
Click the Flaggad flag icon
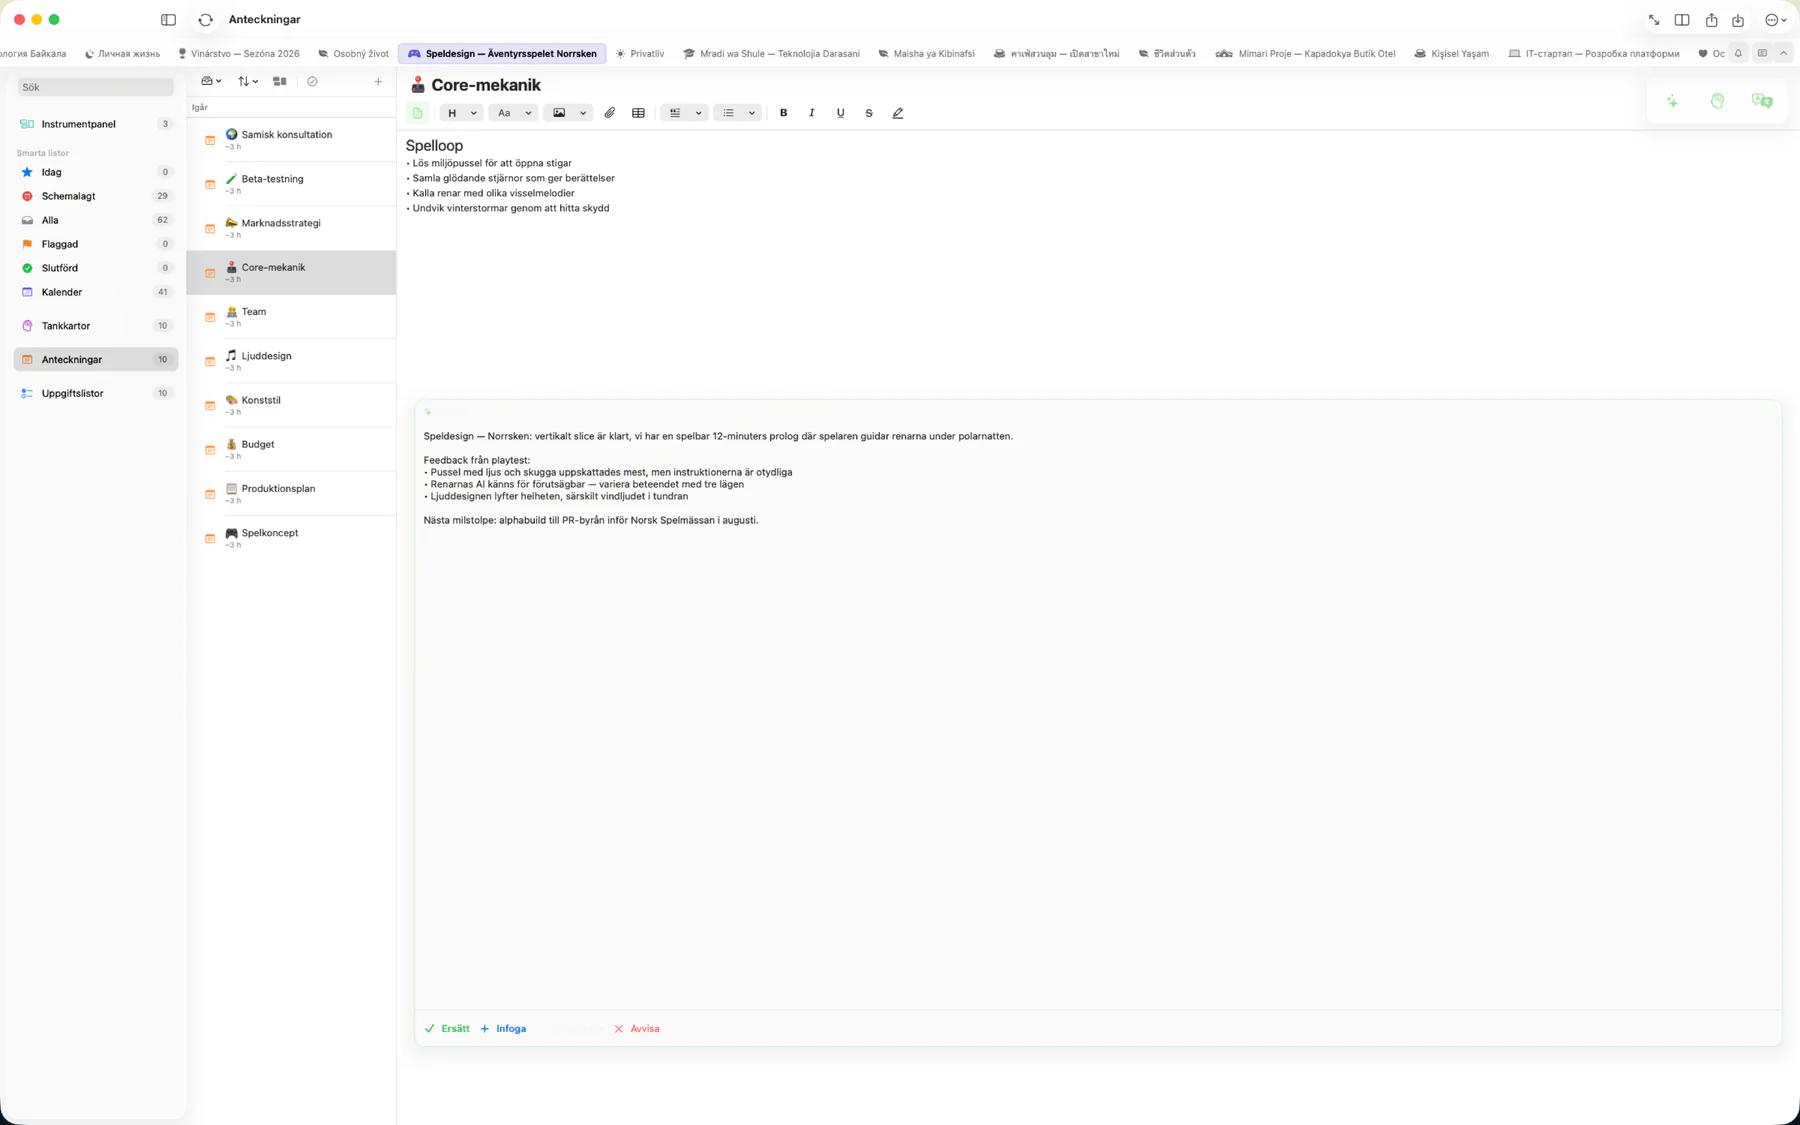(27, 244)
